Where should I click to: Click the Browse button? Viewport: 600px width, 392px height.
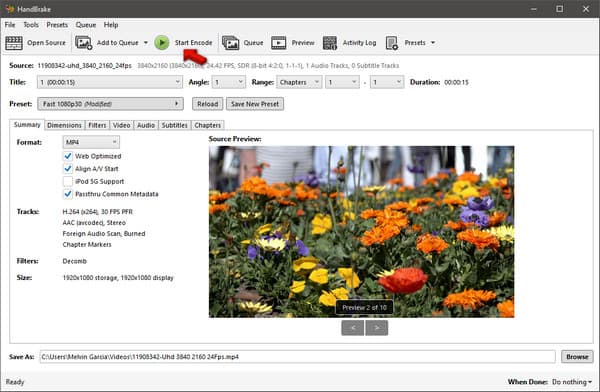coord(577,356)
